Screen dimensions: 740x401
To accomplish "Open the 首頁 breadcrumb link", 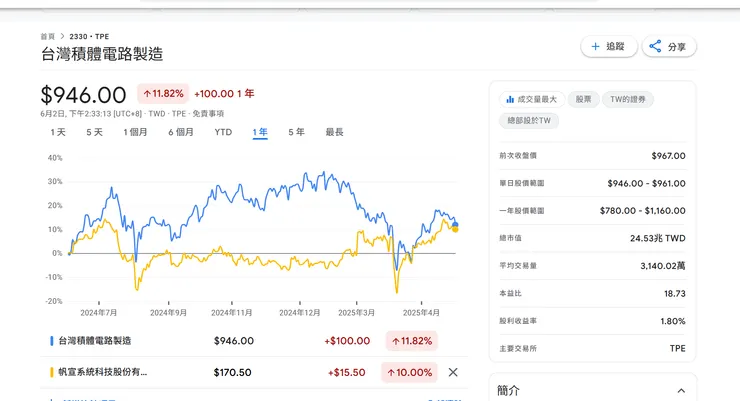I will click(x=48, y=36).
